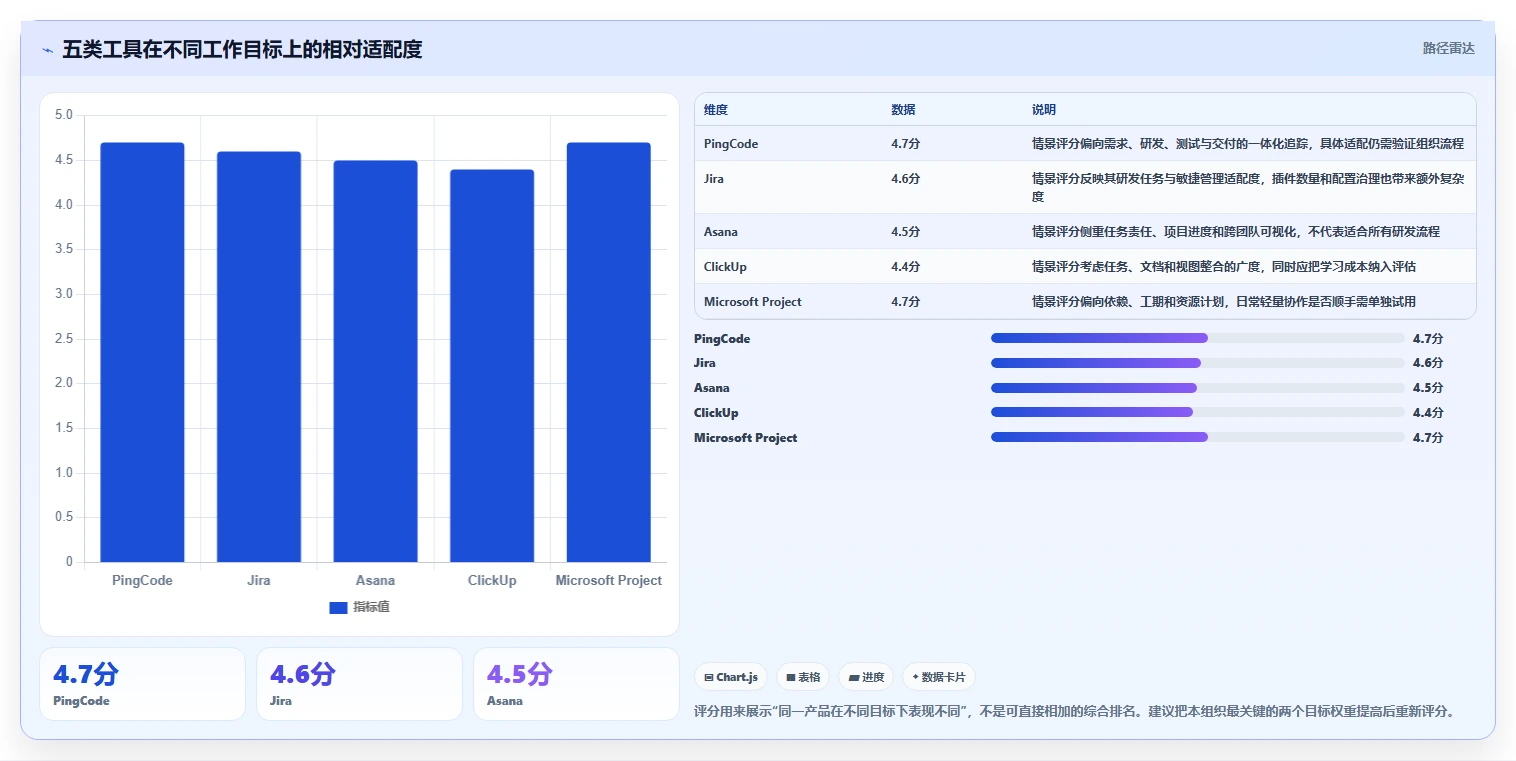Open the Asana 4.5分 stat card

(576, 684)
